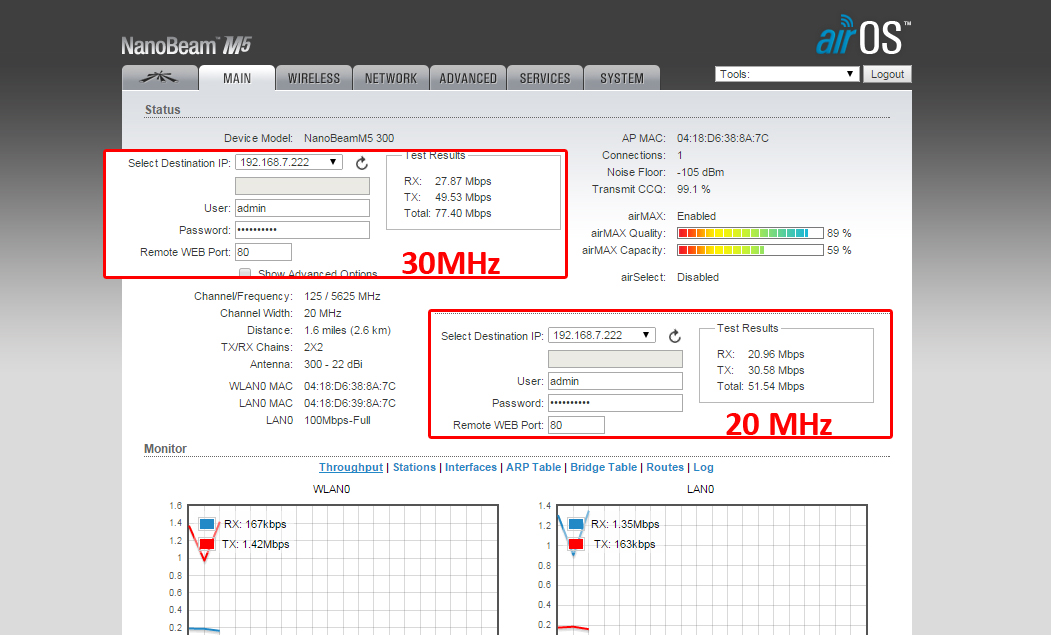
Task: Open the WIRELESS tab
Action: click(314, 78)
